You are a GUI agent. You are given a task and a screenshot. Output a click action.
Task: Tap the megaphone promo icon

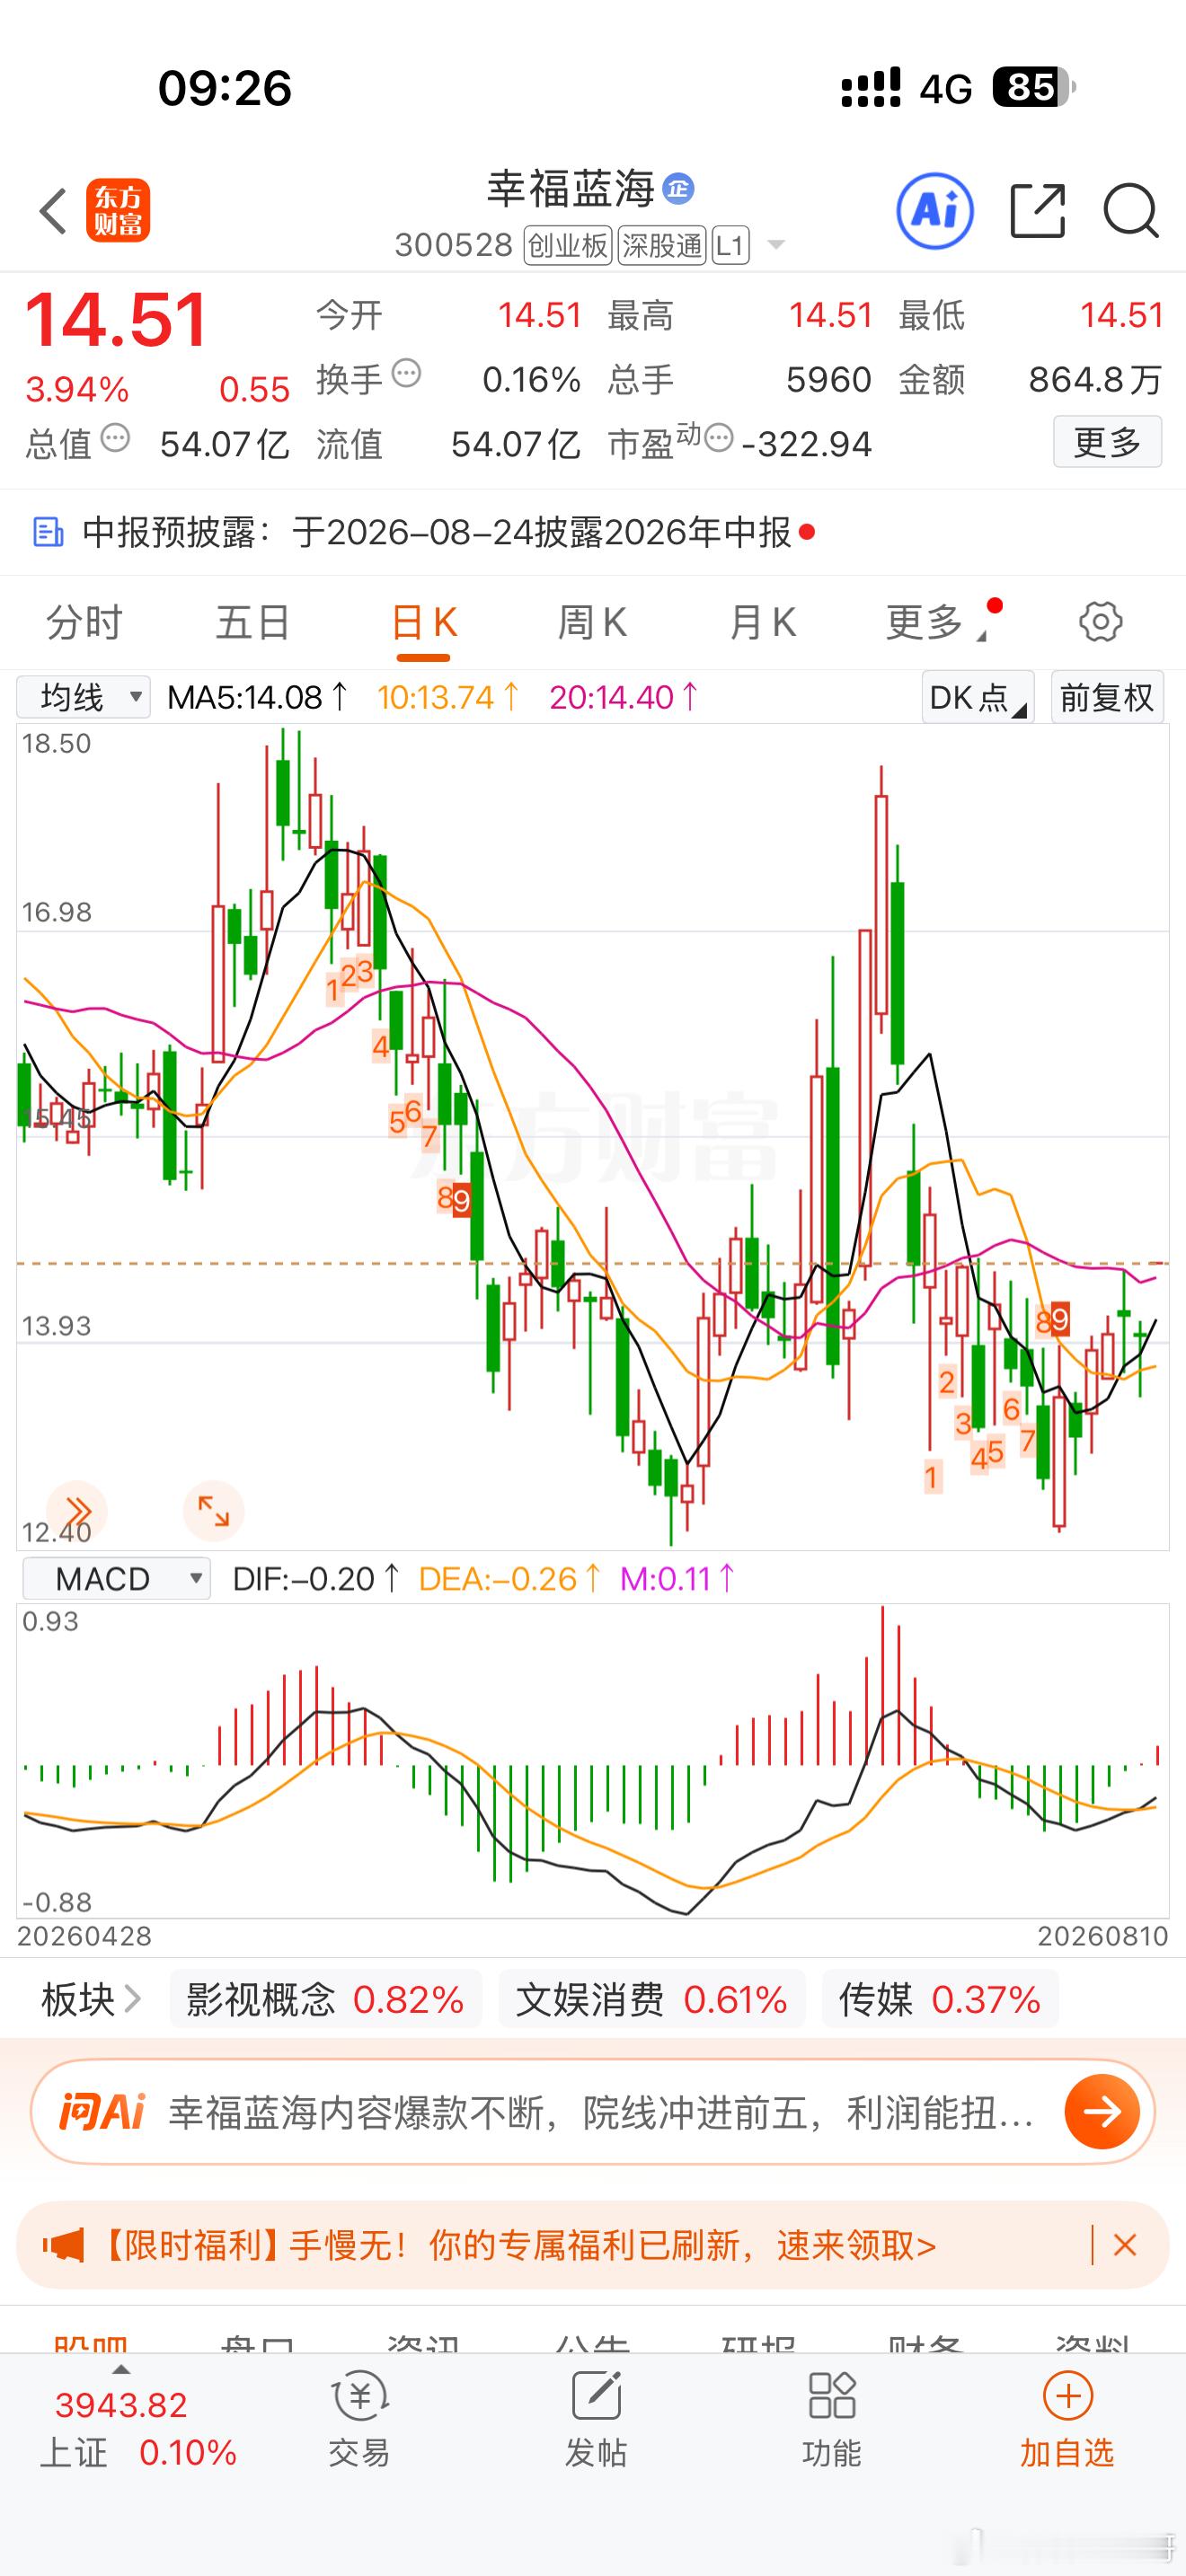(63, 2246)
